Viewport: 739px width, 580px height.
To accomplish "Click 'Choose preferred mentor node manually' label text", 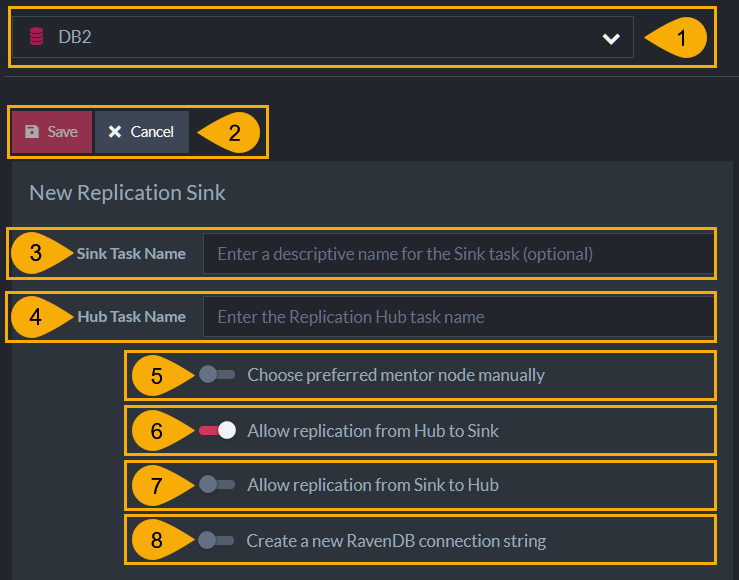I will pos(396,375).
